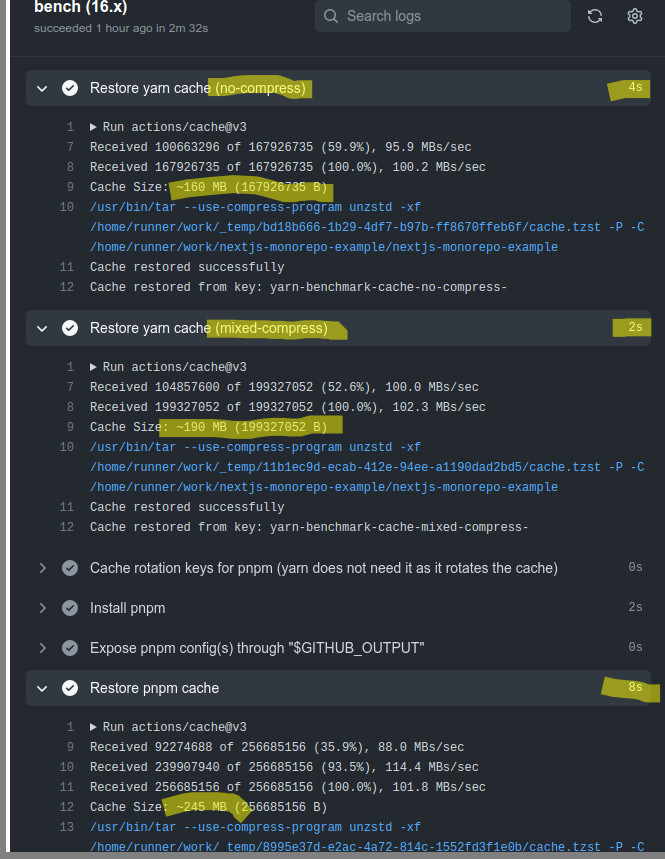
Task: Open the log settings gear icon
Action: 634,16
